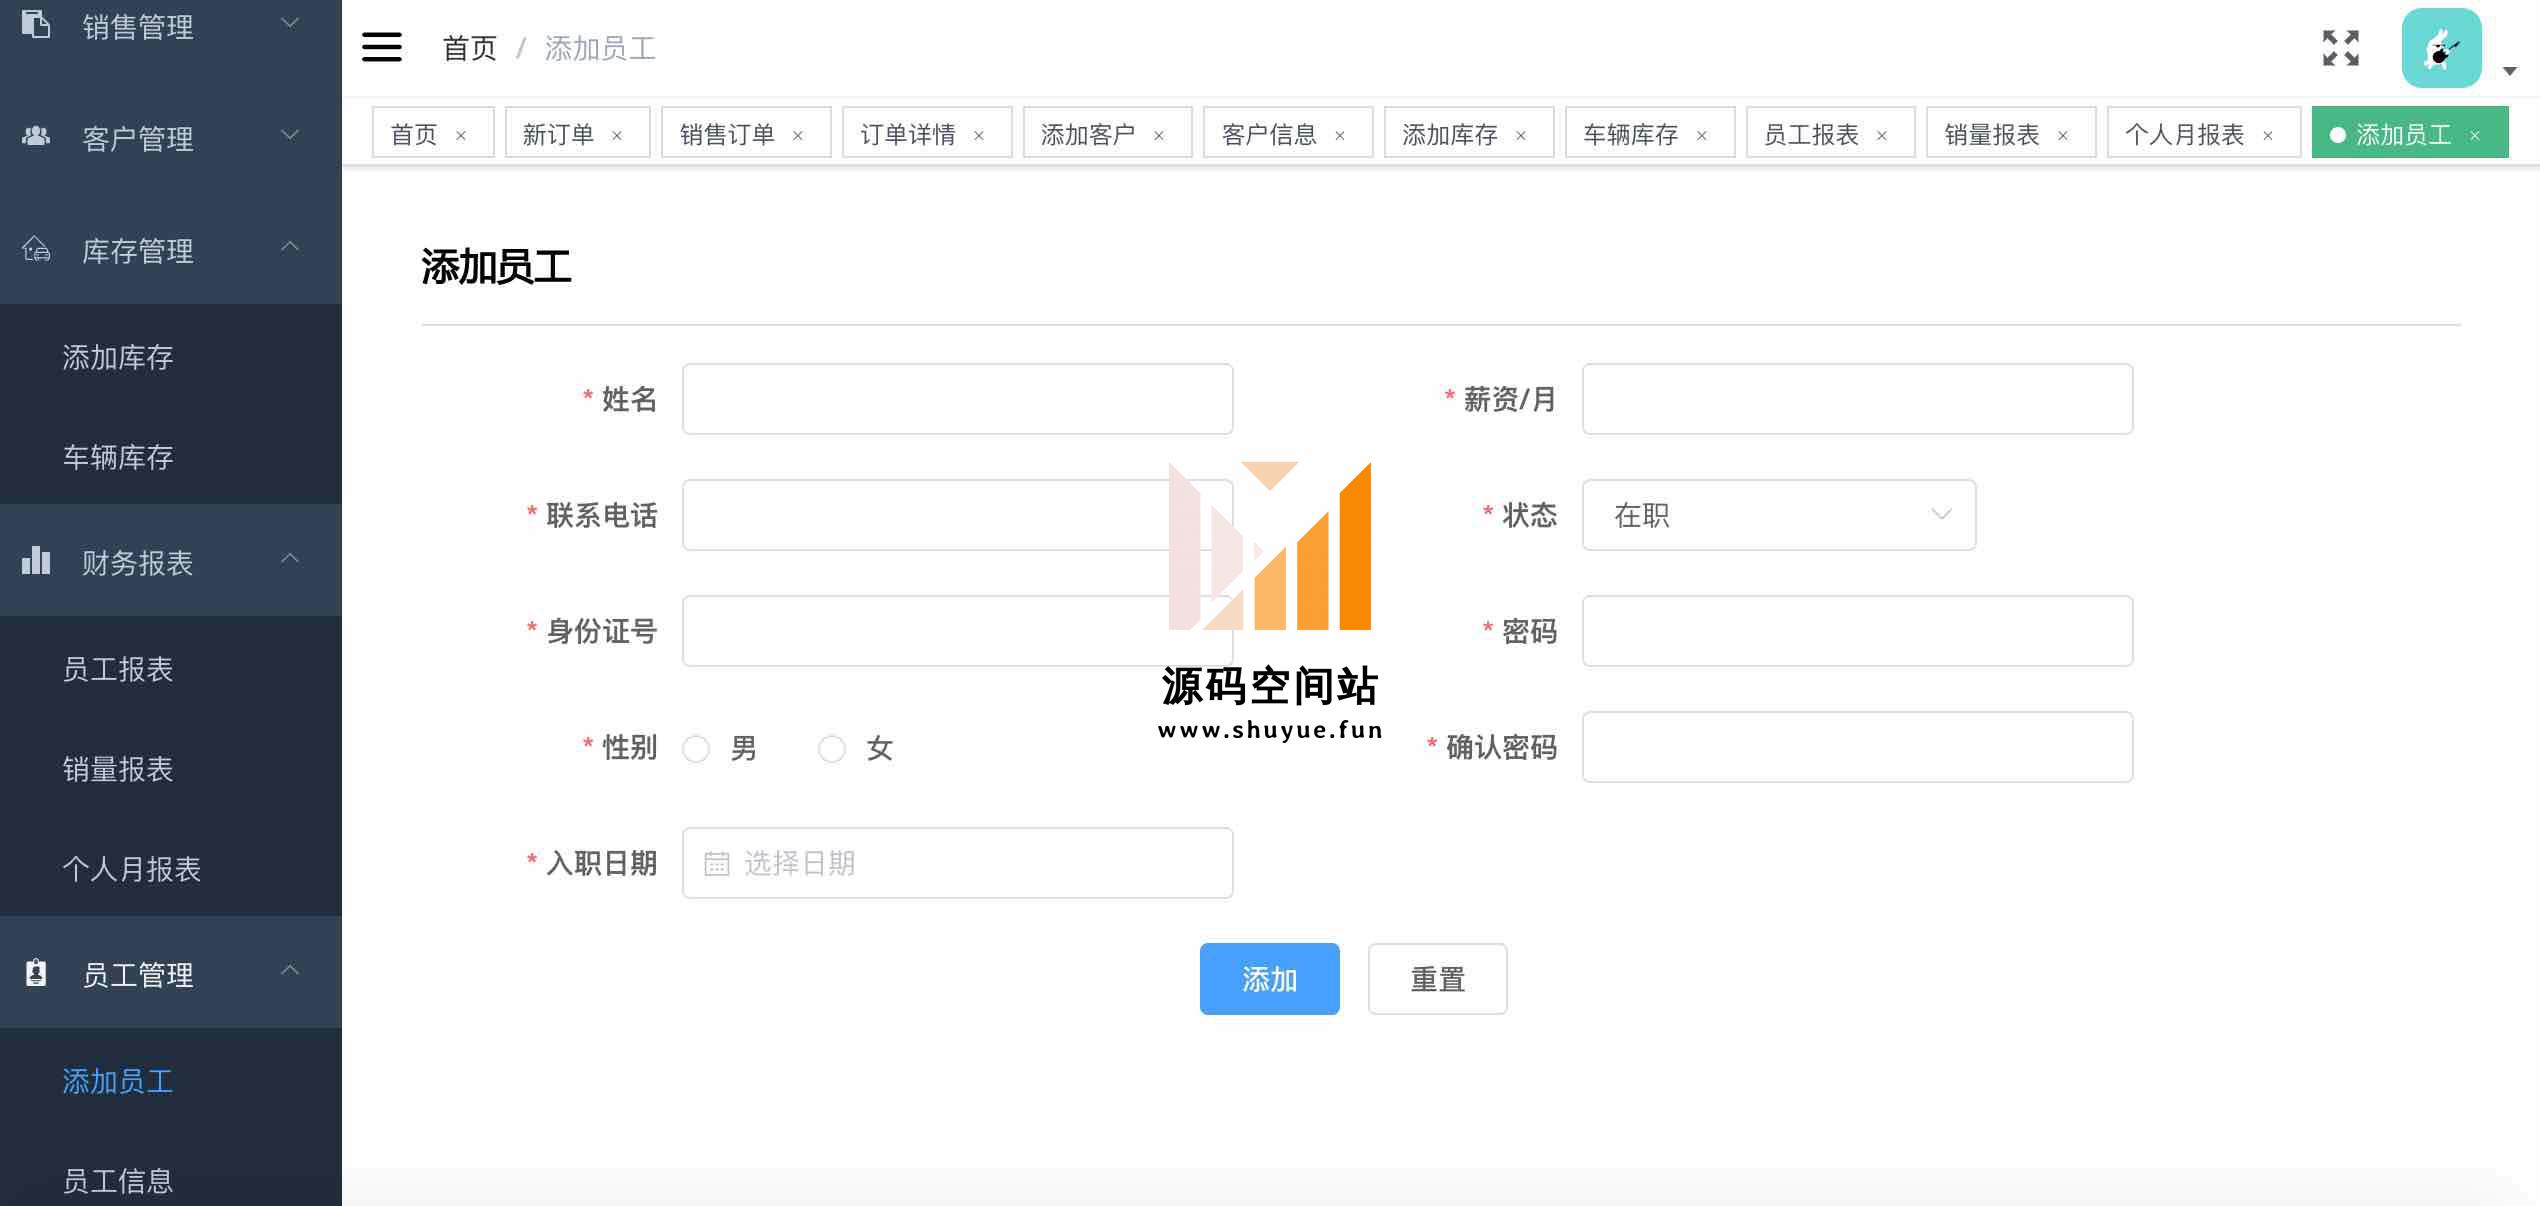
Task: Click the 财务报表 bar chart icon
Action: coord(36,560)
